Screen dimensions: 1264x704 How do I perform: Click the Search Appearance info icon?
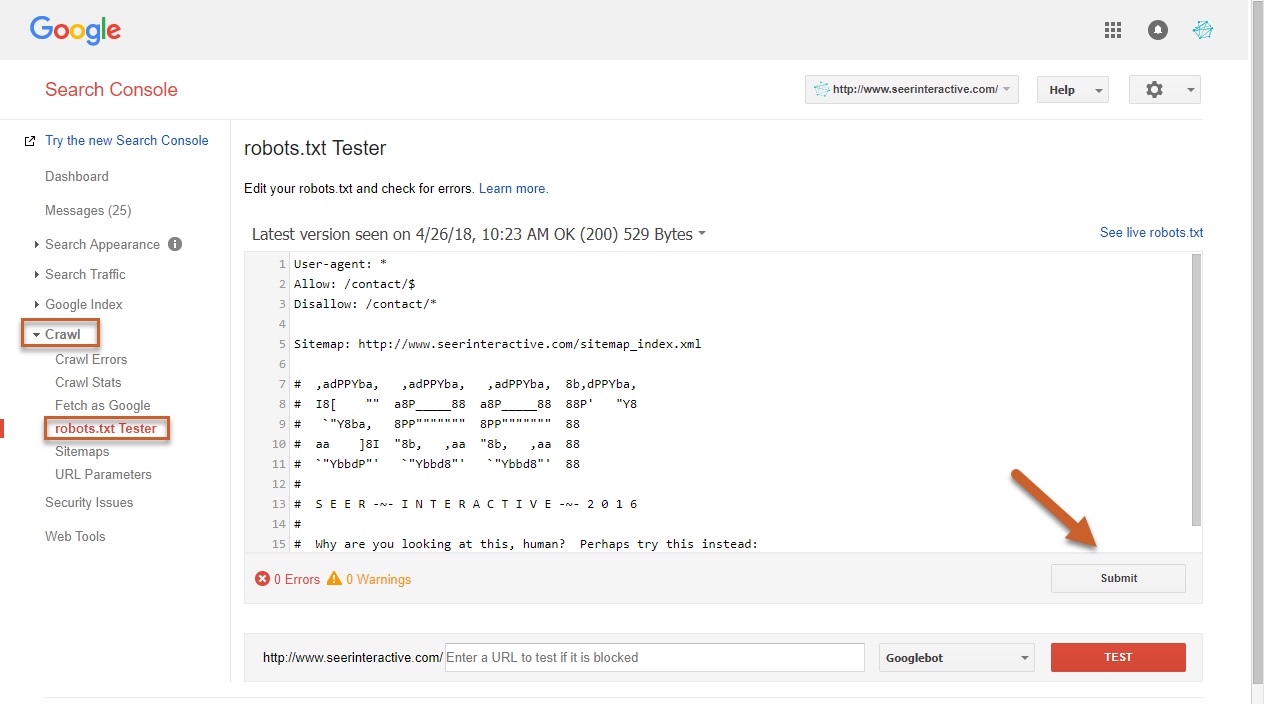[x=175, y=244]
